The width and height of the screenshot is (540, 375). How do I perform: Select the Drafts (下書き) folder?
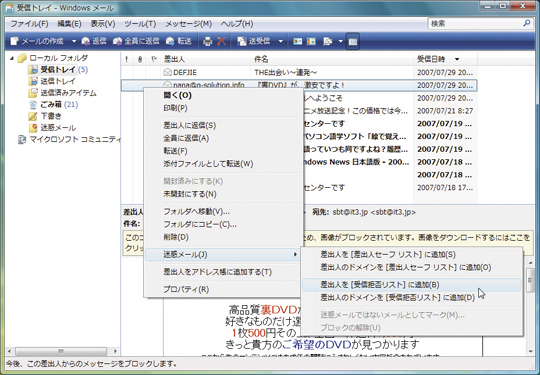pos(45,116)
